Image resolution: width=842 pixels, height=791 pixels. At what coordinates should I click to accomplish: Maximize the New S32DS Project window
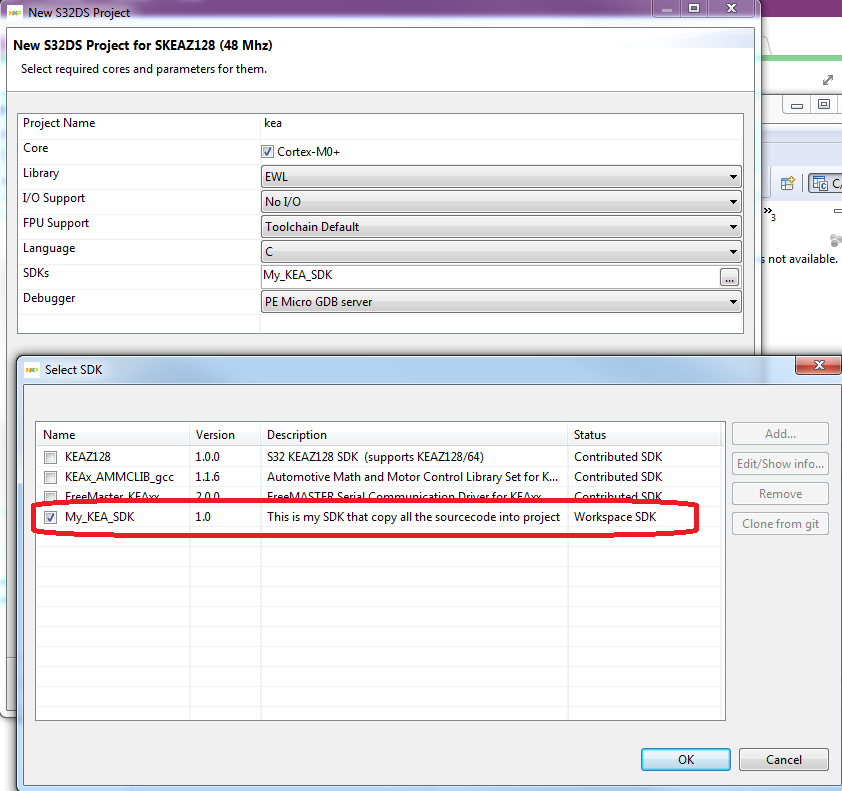[x=694, y=8]
